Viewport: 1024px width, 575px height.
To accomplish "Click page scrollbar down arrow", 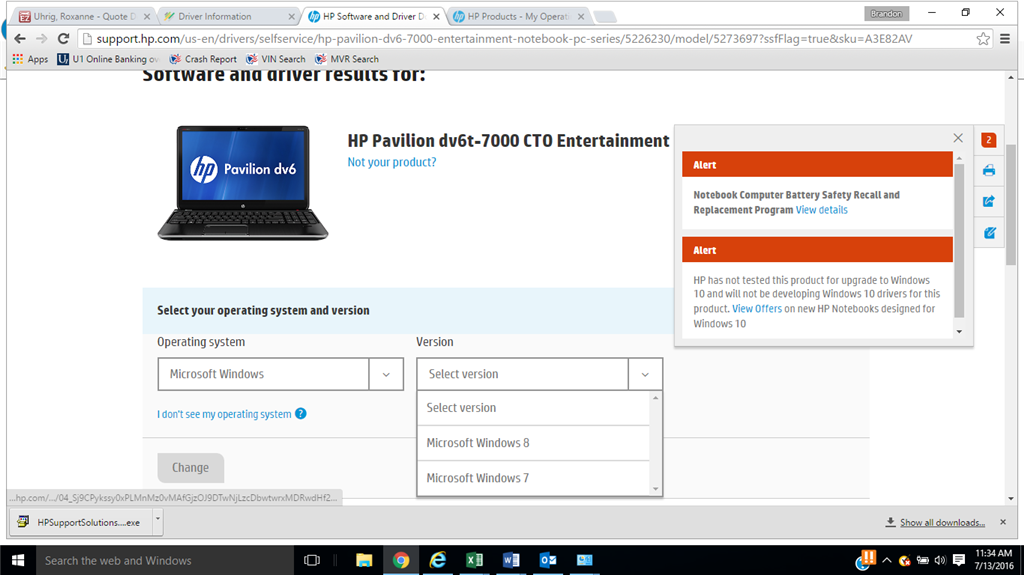I will tap(1011, 499).
